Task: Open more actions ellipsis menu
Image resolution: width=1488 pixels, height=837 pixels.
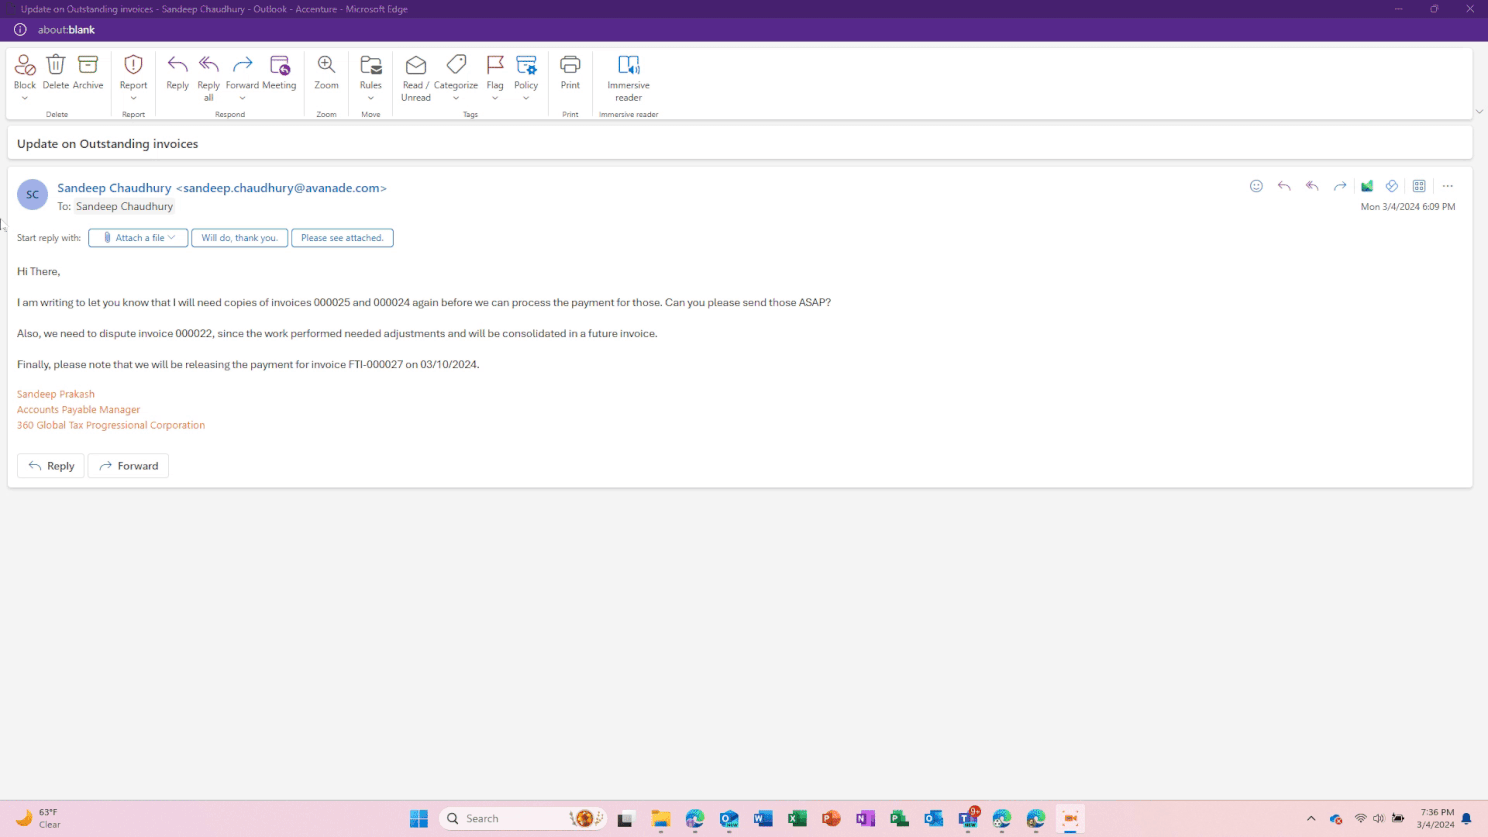Action: pos(1447,186)
